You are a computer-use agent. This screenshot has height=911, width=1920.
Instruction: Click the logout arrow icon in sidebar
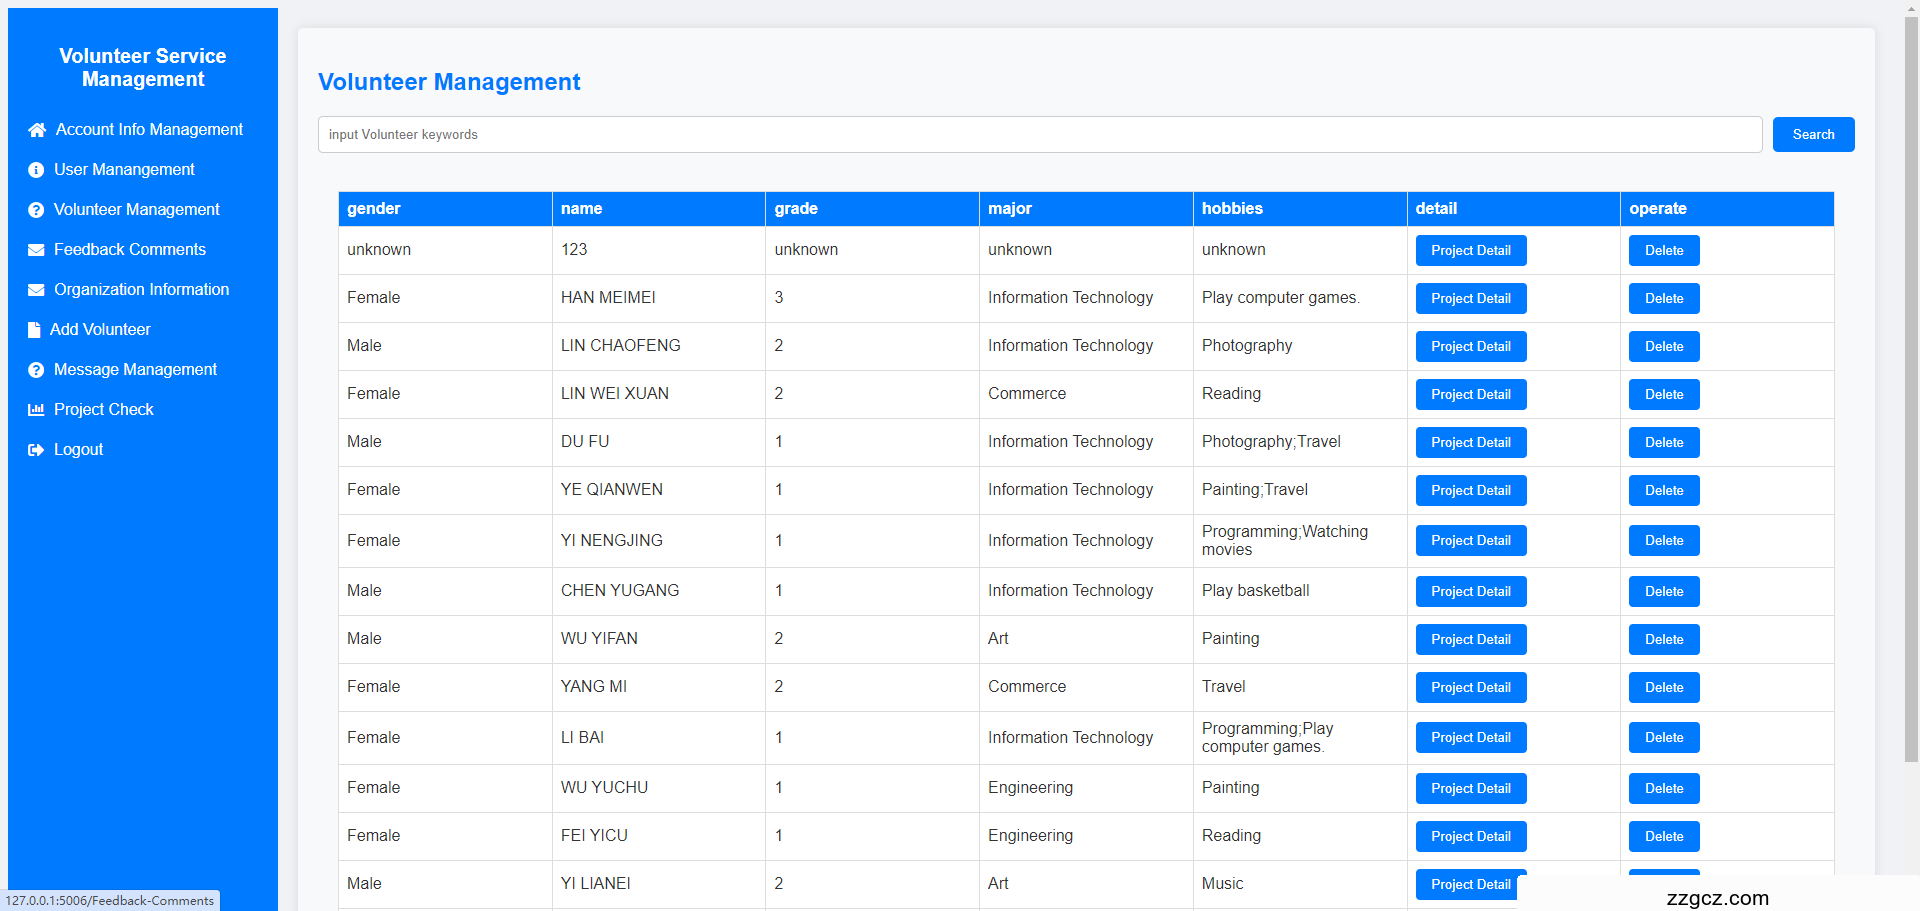click(36, 450)
